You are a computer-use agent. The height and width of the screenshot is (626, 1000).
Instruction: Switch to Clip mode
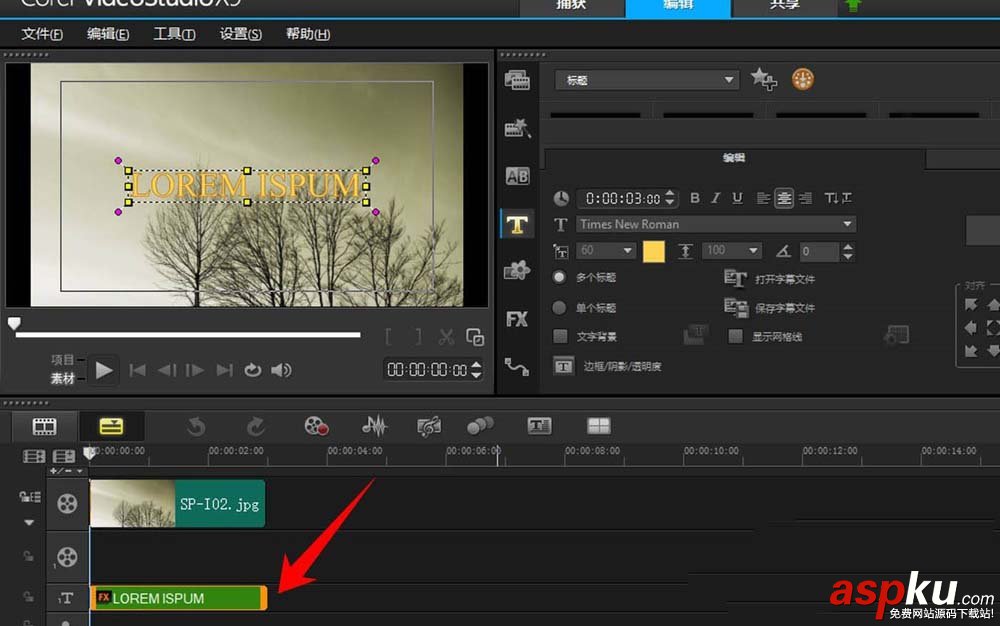coord(63,378)
